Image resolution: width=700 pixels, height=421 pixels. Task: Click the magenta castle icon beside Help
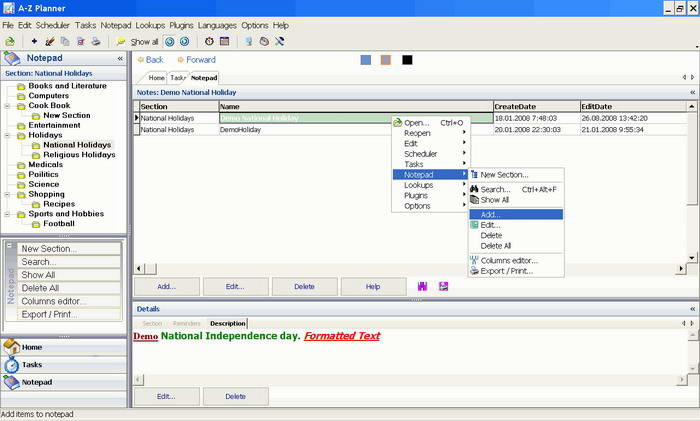pyautogui.click(x=422, y=286)
